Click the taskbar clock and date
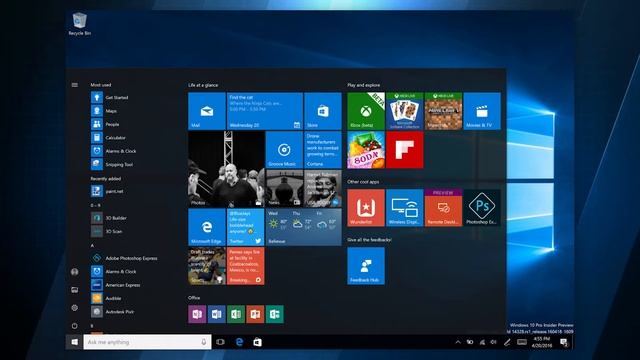 point(542,342)
